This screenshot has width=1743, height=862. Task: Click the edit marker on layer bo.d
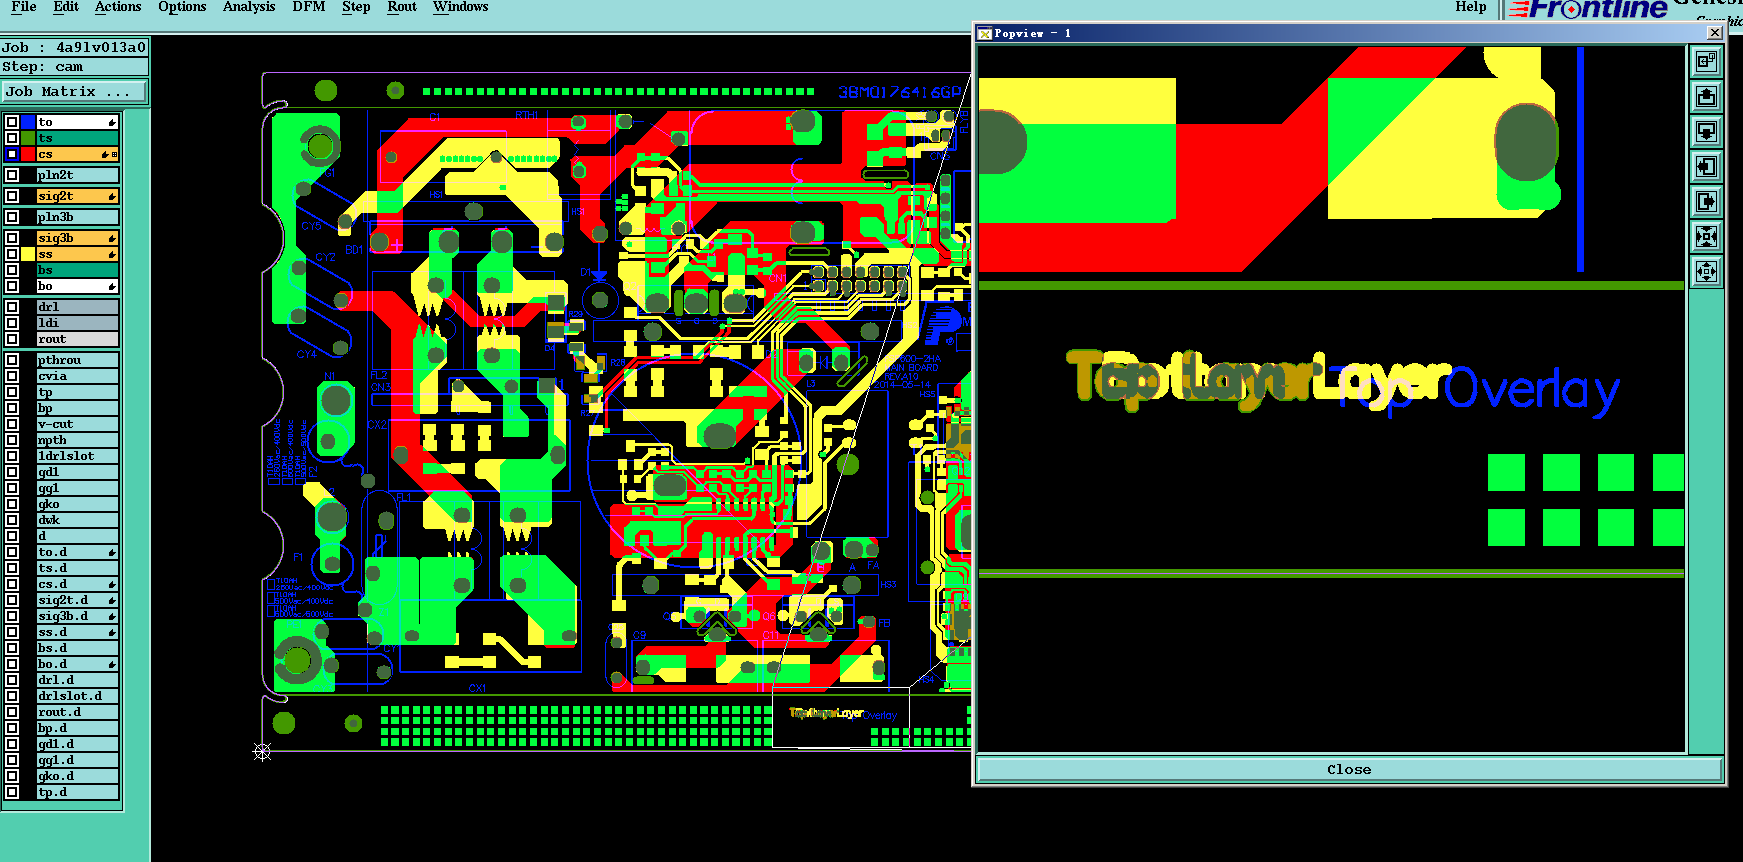coord(112,664)
